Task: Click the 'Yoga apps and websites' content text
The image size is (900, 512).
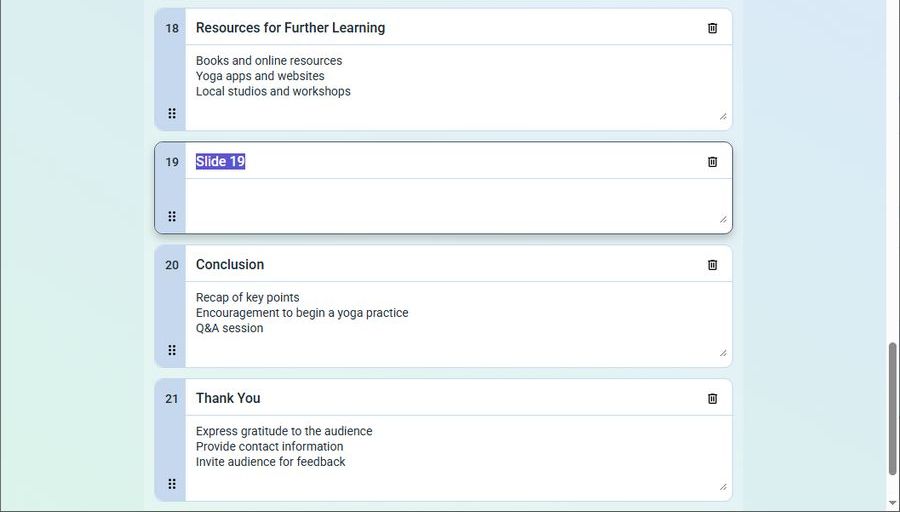Action: [260, 76]
